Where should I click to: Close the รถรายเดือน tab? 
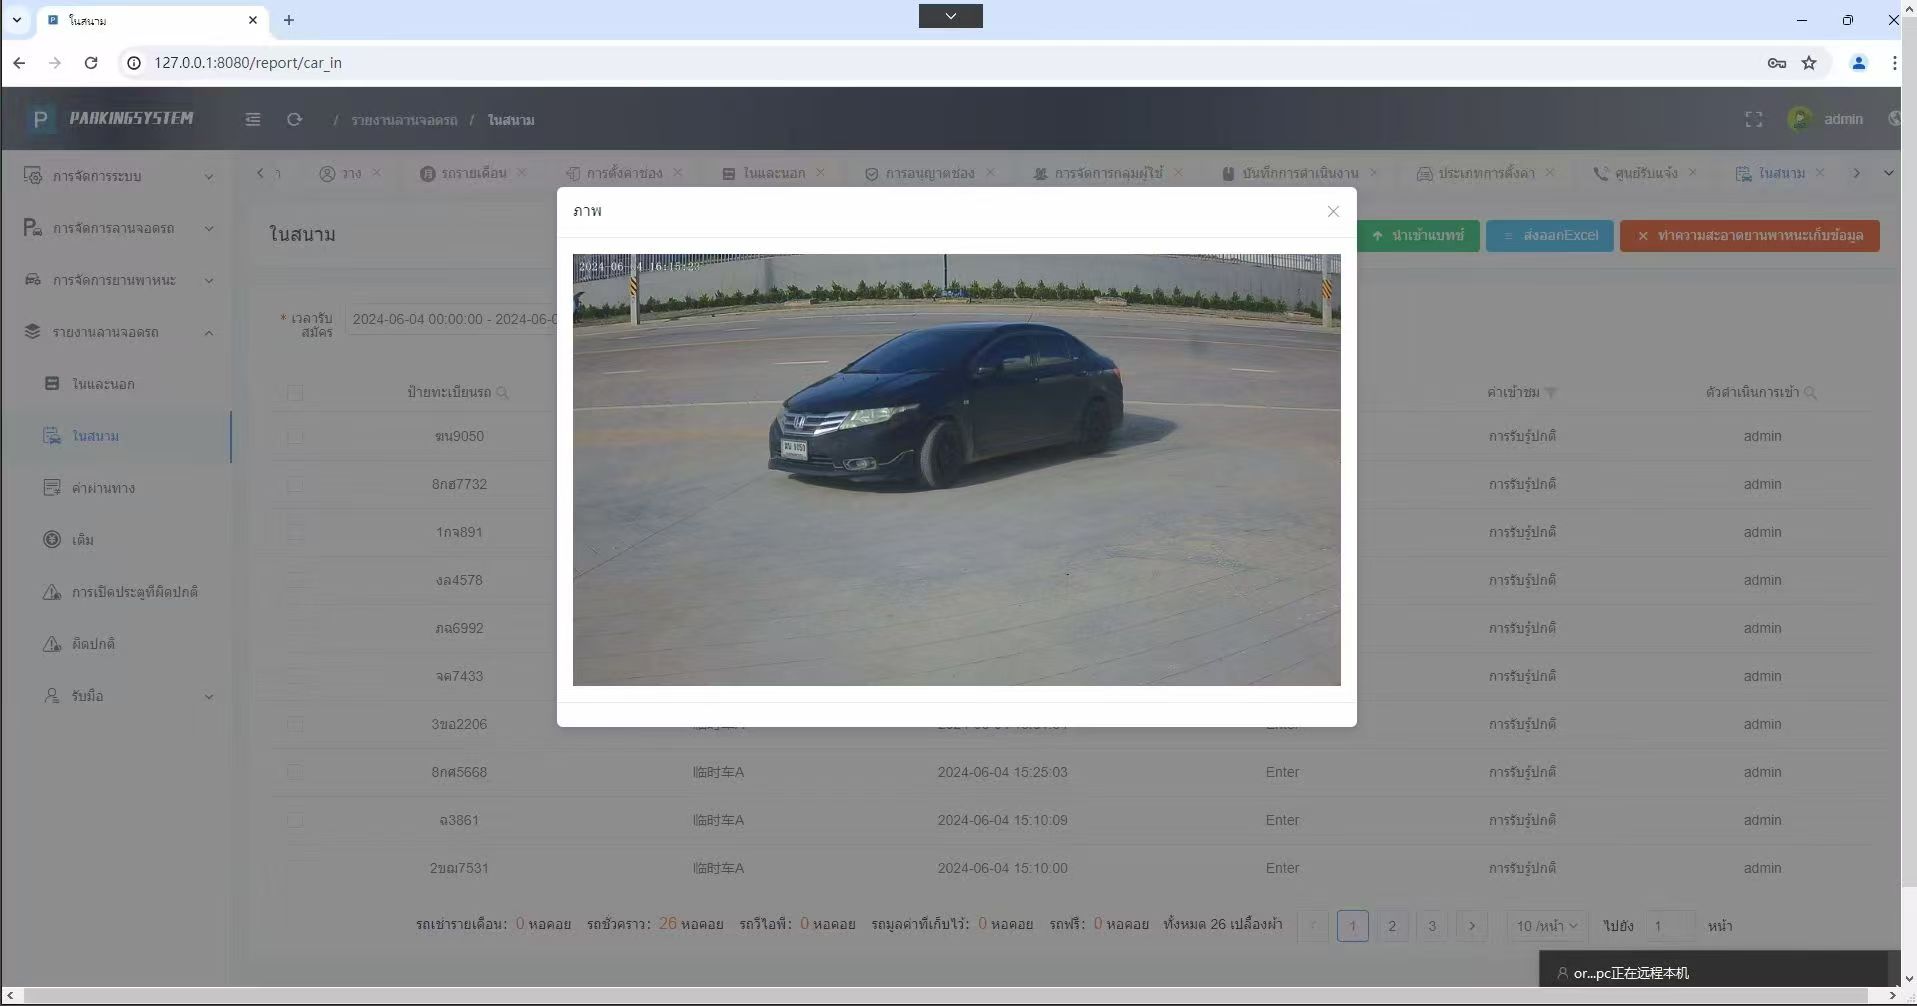click(x=521, y=173)
